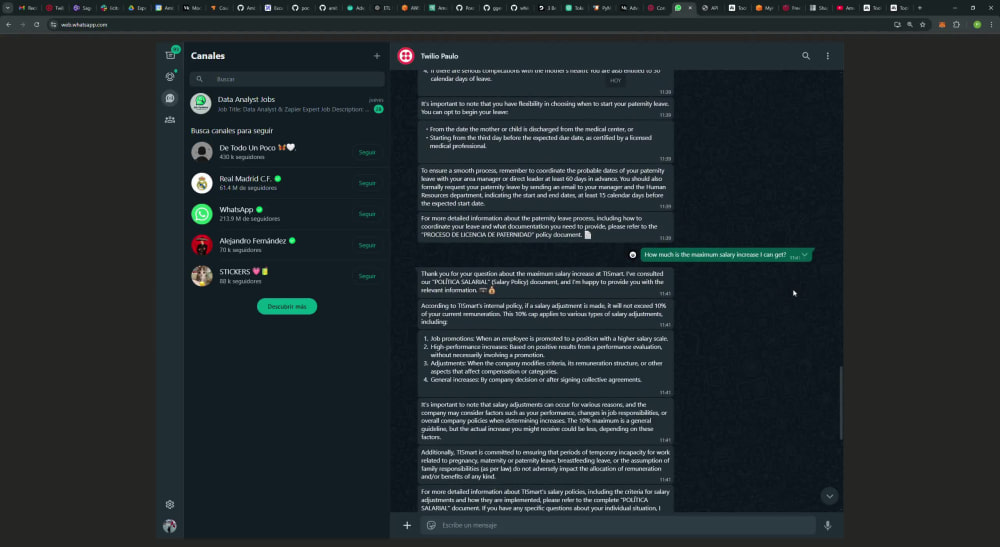Open the orange extension icon in toolbar
Image resolution: width=1000 pixels, height=547 pixels.
942,25
